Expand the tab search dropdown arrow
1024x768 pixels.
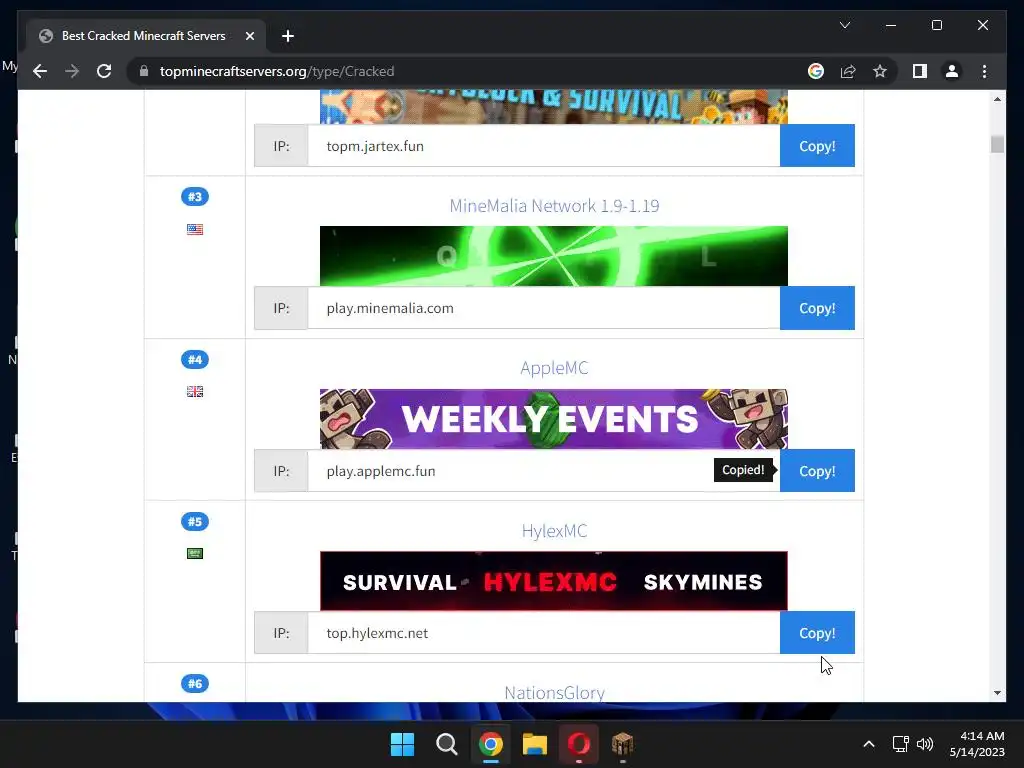[844, 25]
